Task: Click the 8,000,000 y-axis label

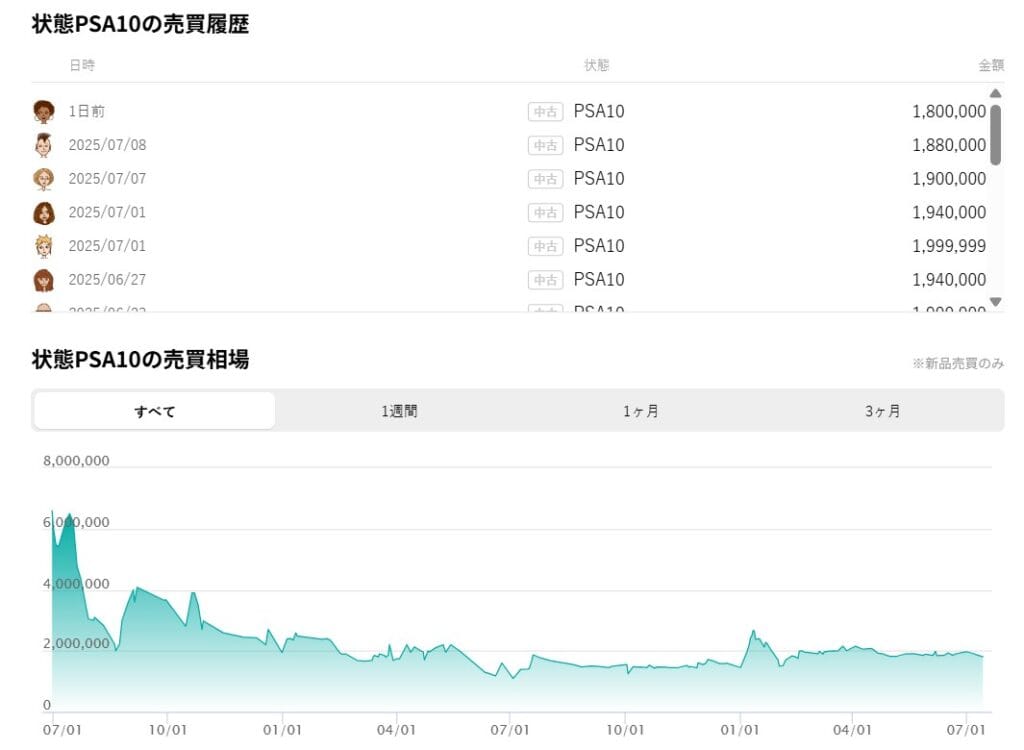Action: [x=76, y=461]
